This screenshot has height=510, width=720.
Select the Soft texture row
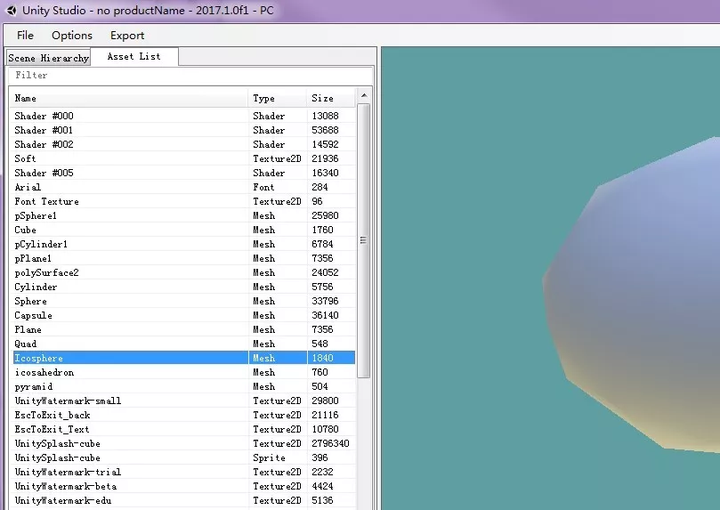[184, 158]
